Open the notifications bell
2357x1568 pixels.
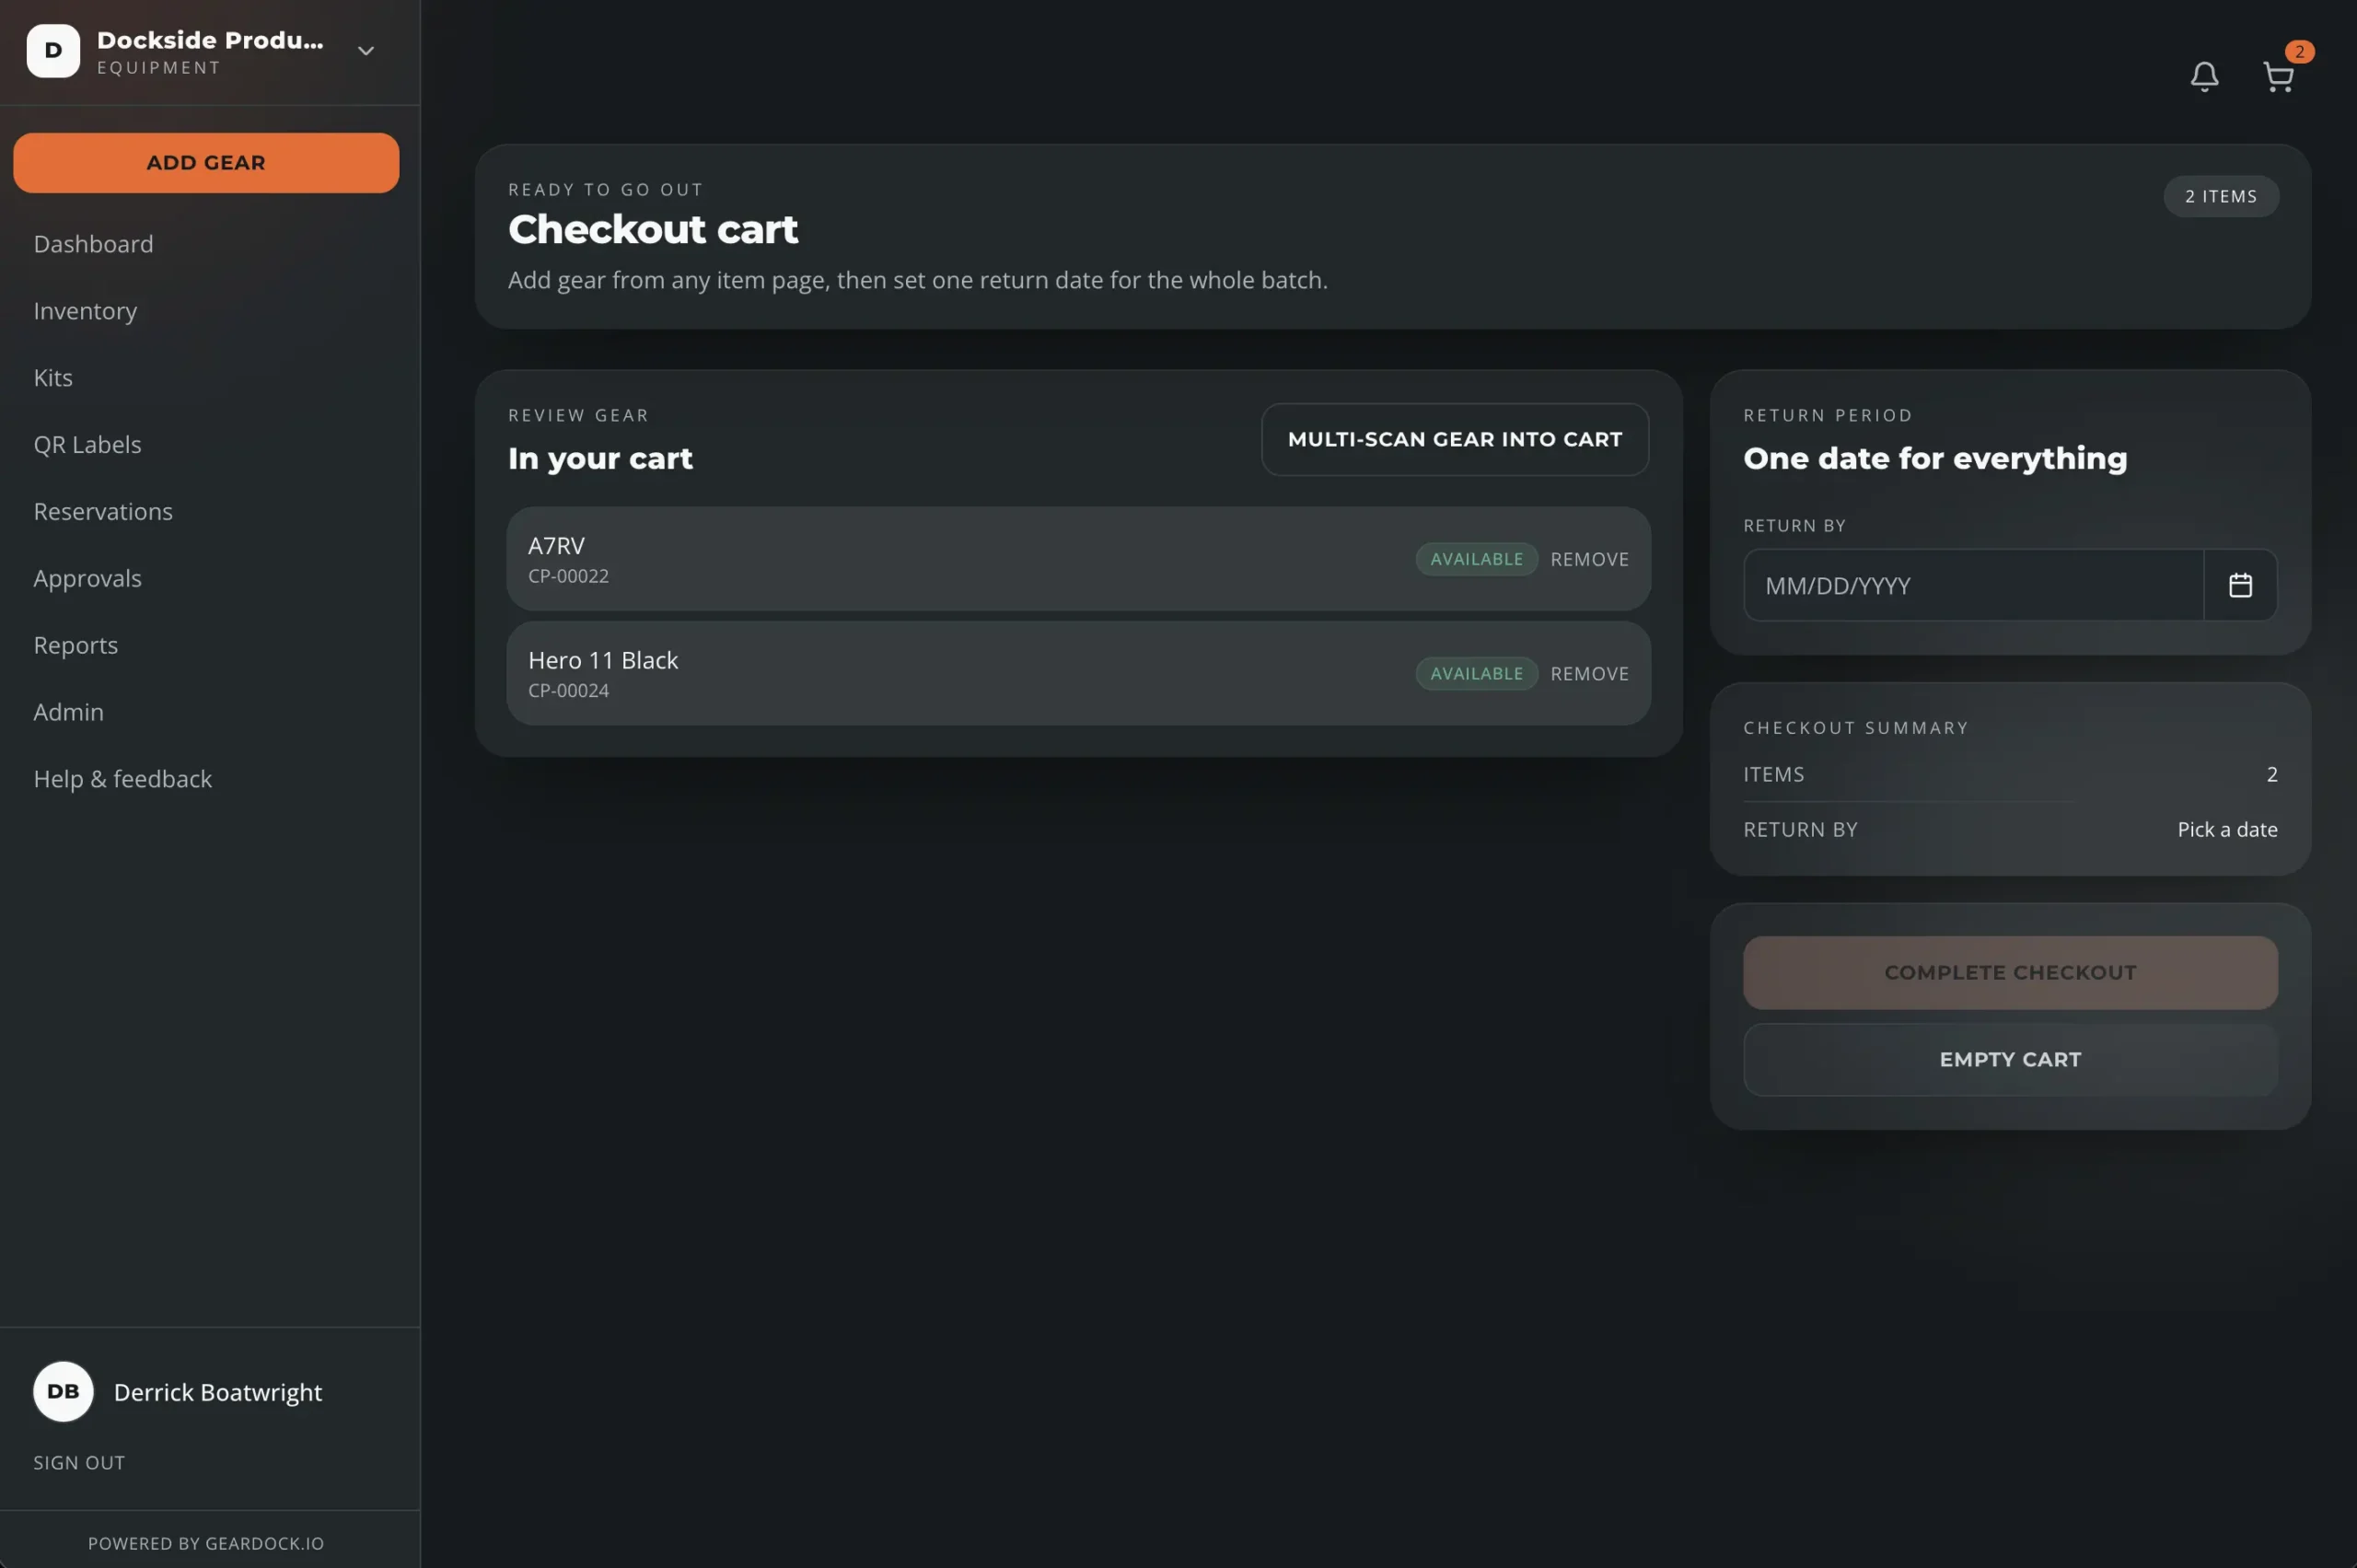pos(2204,77)
